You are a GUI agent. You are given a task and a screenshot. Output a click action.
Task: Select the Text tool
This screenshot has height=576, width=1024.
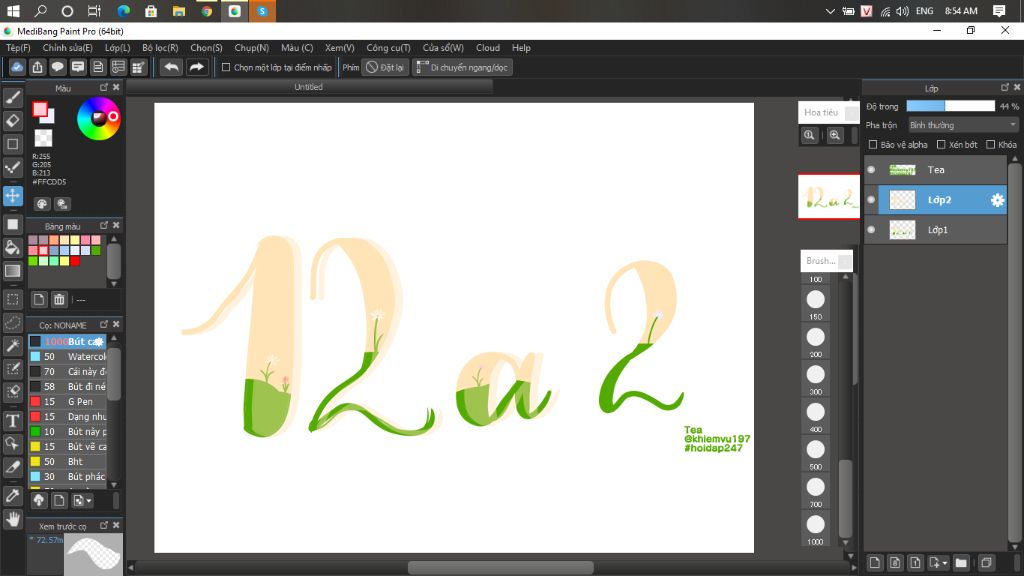click(12, 420)
